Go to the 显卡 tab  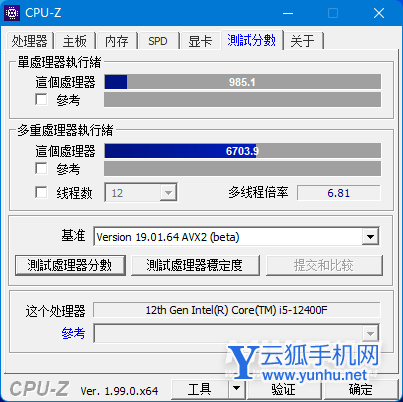click(x=200, y=41)
